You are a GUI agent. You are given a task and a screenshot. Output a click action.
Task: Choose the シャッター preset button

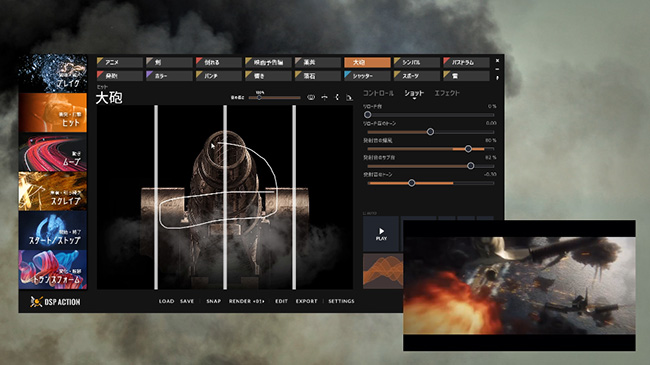[367, 75]
